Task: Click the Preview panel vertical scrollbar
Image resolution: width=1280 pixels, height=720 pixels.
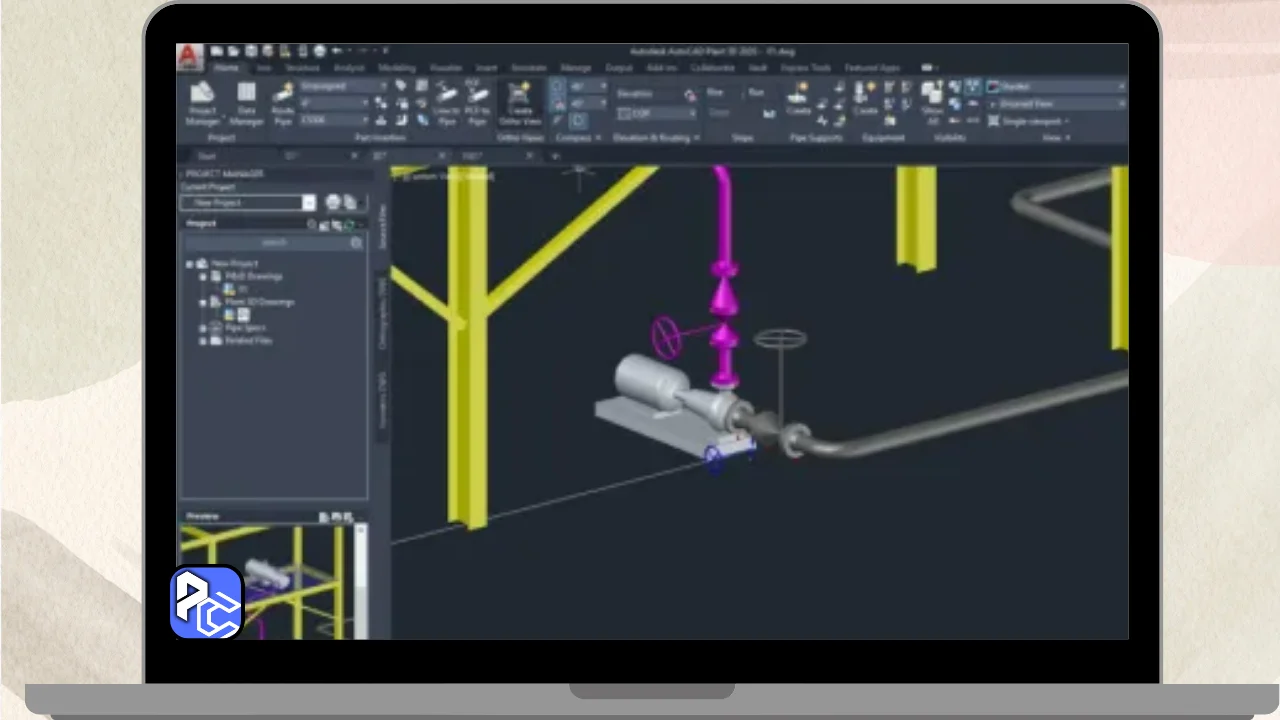Action: [362, 580]
